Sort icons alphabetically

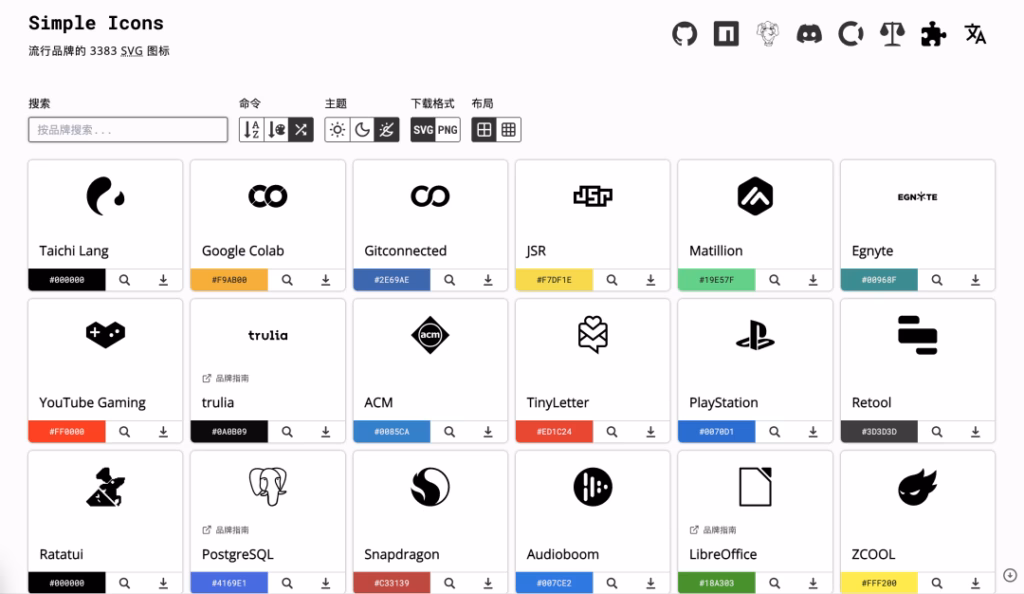[x=252, y=130]
